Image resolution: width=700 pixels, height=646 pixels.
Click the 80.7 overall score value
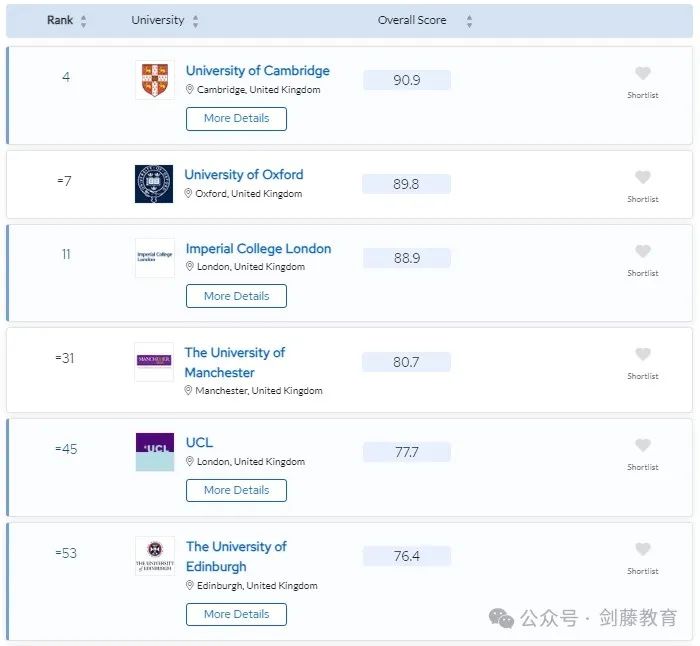[x=406, y=362]
